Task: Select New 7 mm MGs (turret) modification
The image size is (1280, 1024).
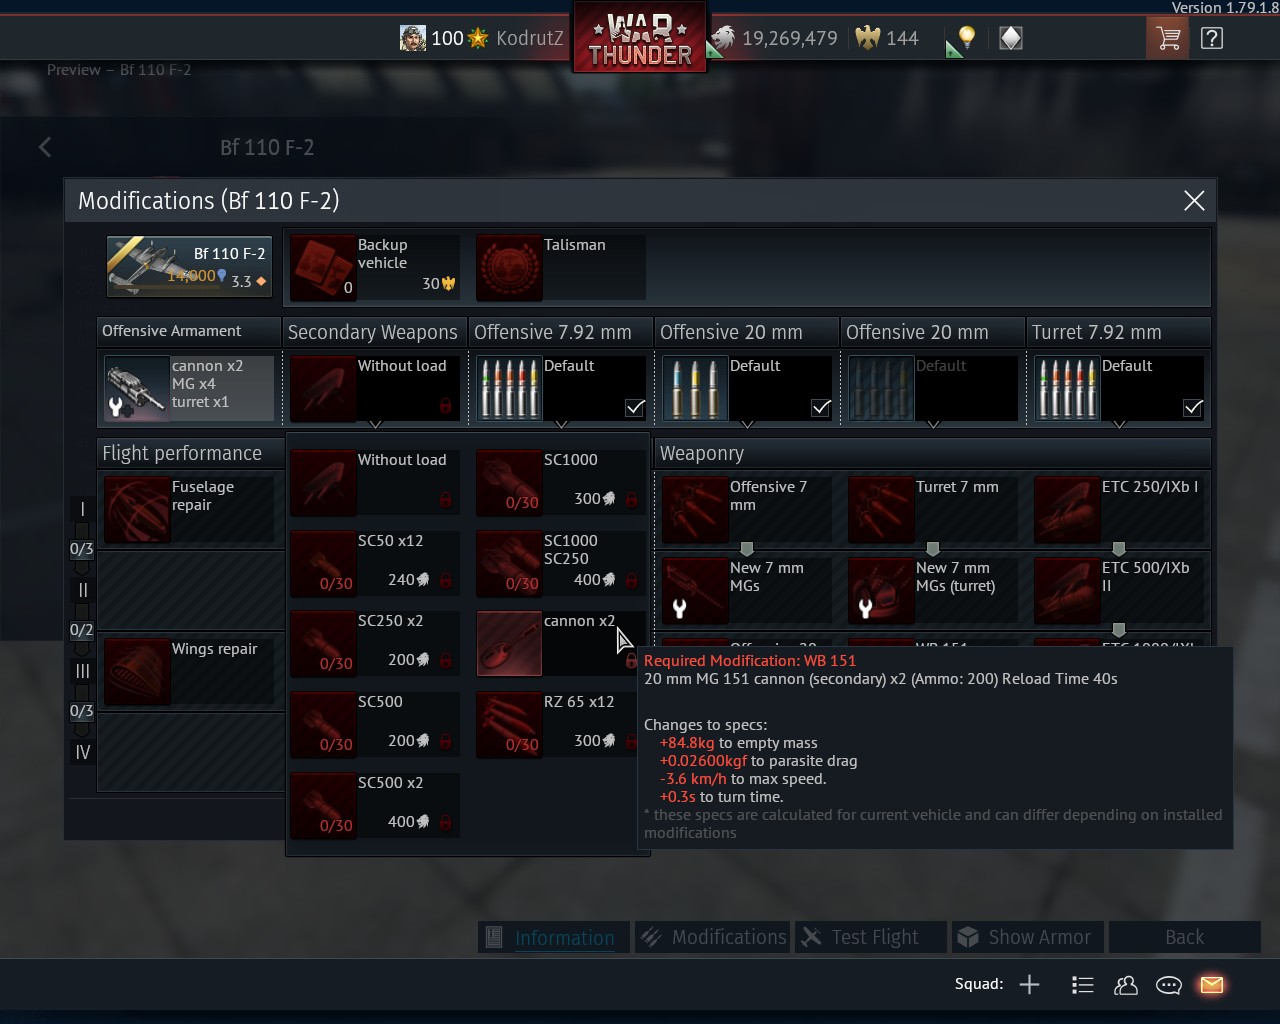Action: click(x=932, y=590)
